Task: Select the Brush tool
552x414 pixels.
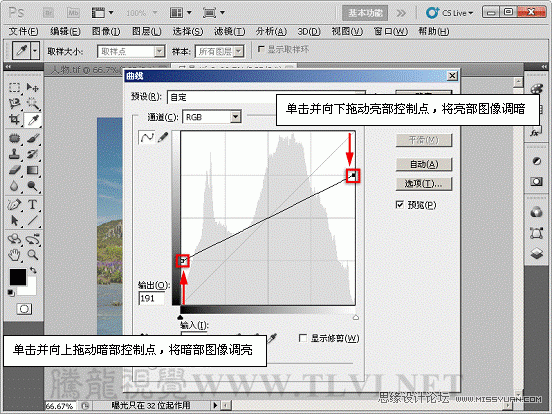Action: point(33,138)
